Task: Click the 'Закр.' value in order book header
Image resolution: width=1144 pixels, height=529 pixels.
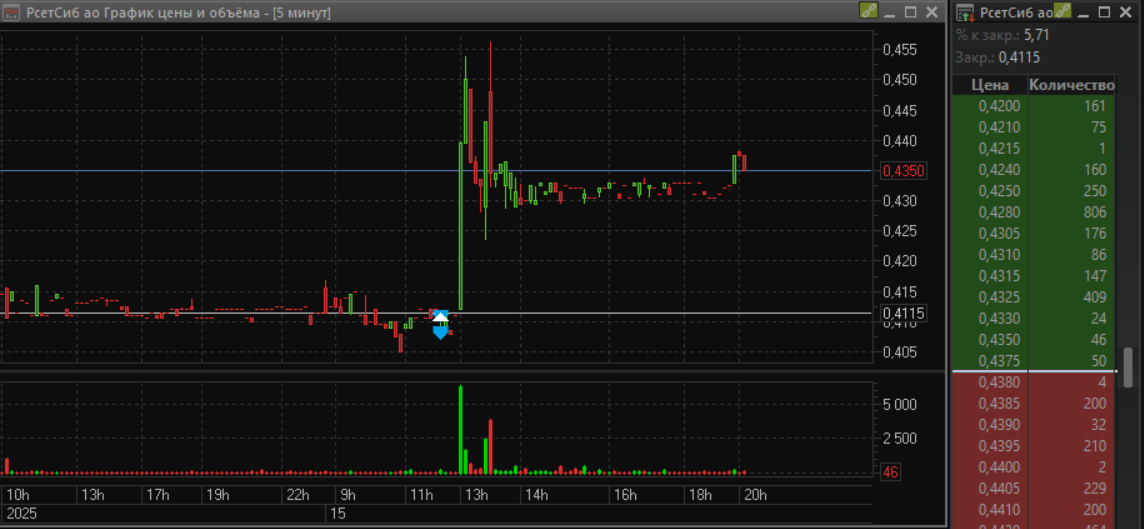Action: pos(1019,58)
